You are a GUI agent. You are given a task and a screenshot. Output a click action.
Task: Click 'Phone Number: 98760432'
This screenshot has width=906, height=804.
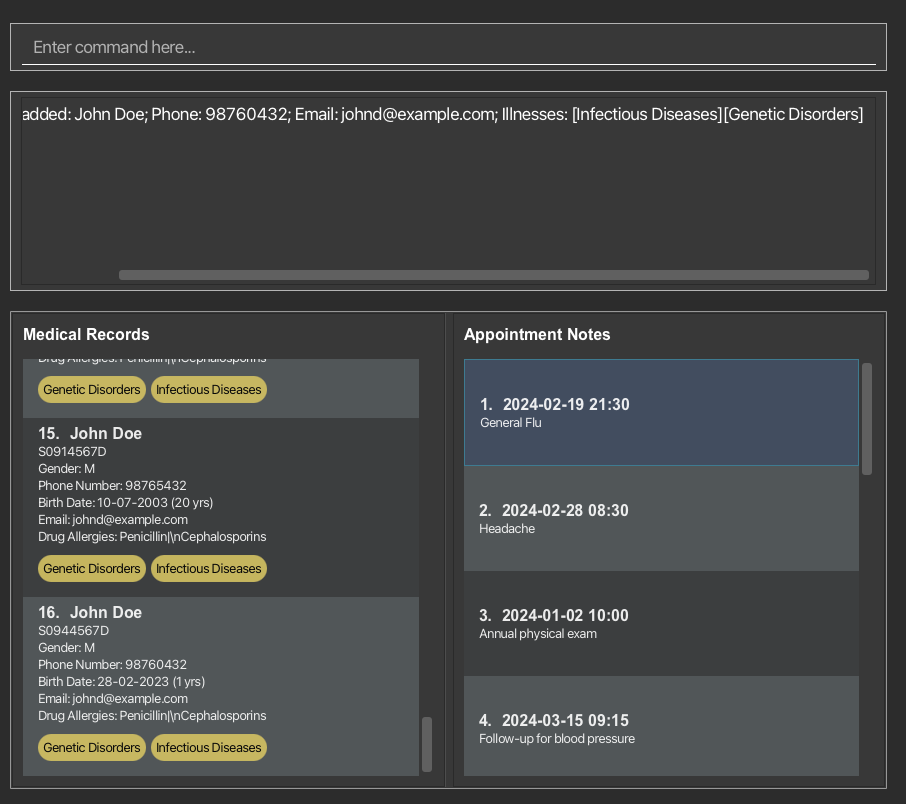click(112, 665)
